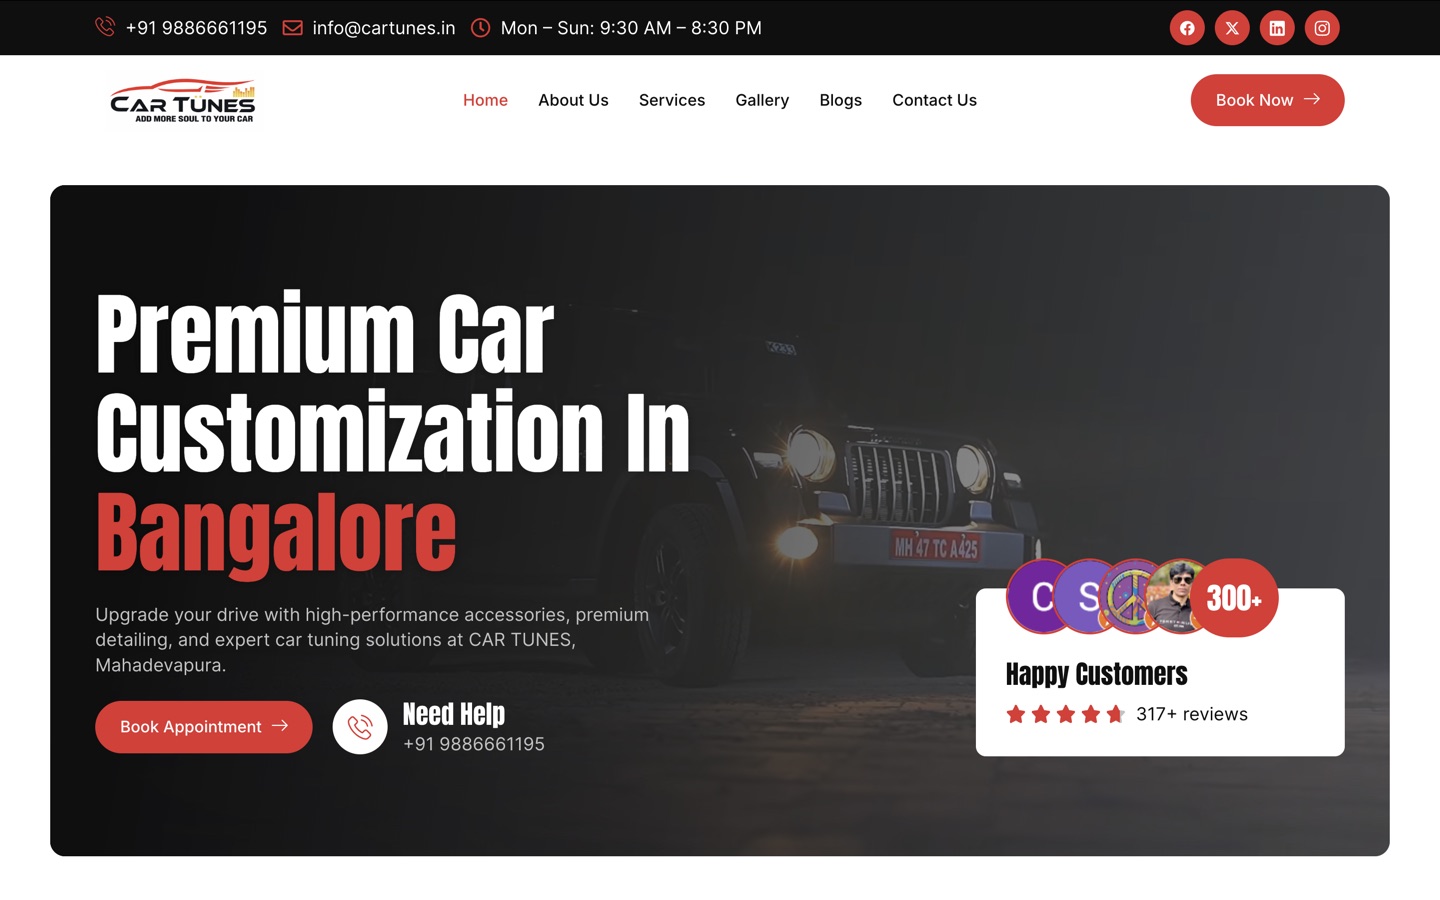Image resolution: width=1440 pixels, height=900 pixels.
Task: Click the info@cartunes.in email link
Action: pos(384,28)
